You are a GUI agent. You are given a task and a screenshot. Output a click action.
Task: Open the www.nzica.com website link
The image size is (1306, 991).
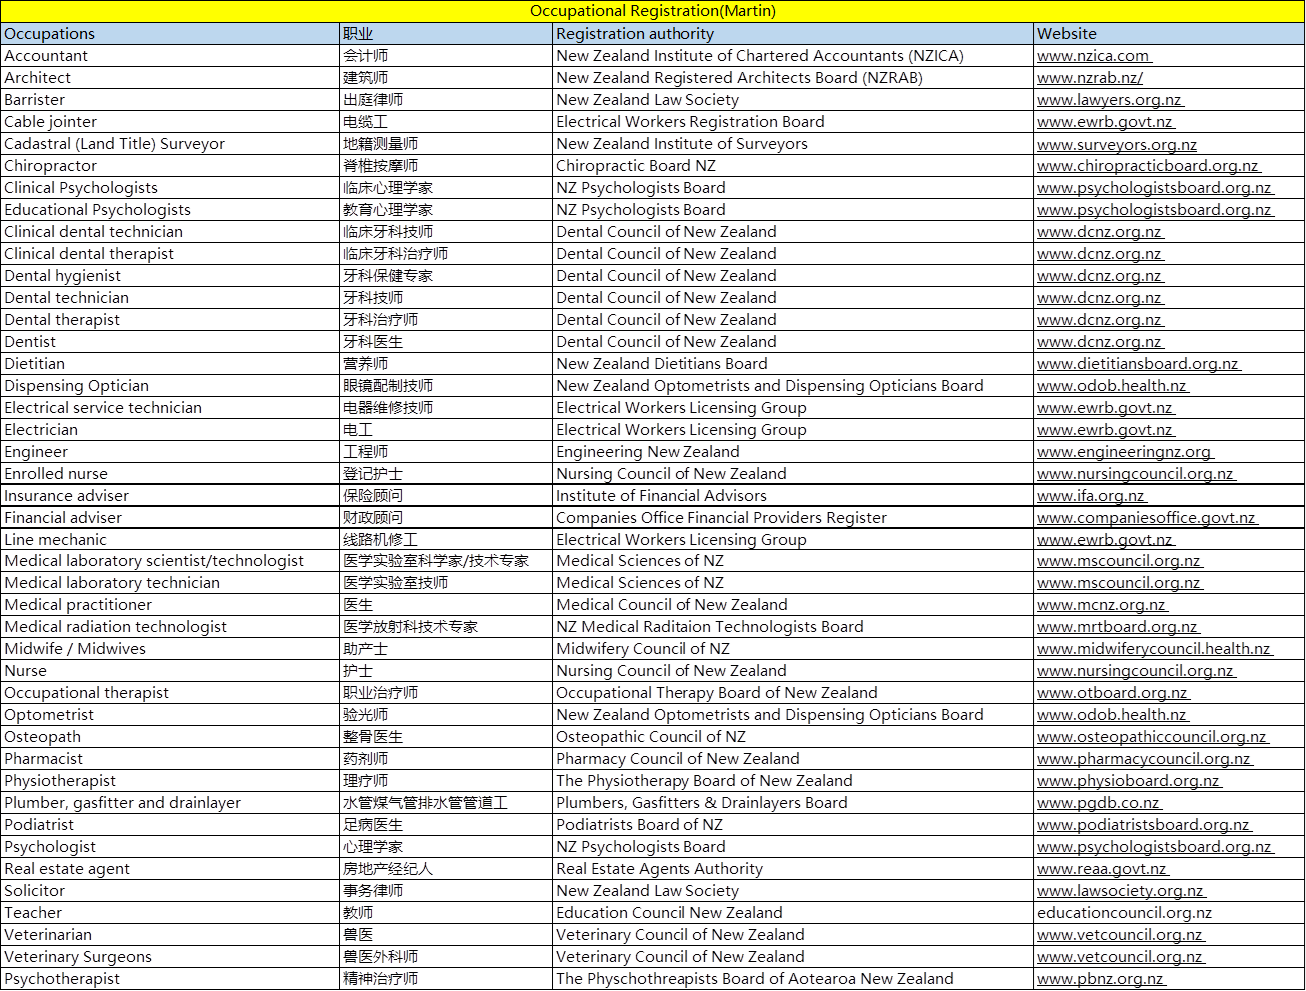click(x=1093, y=56)
